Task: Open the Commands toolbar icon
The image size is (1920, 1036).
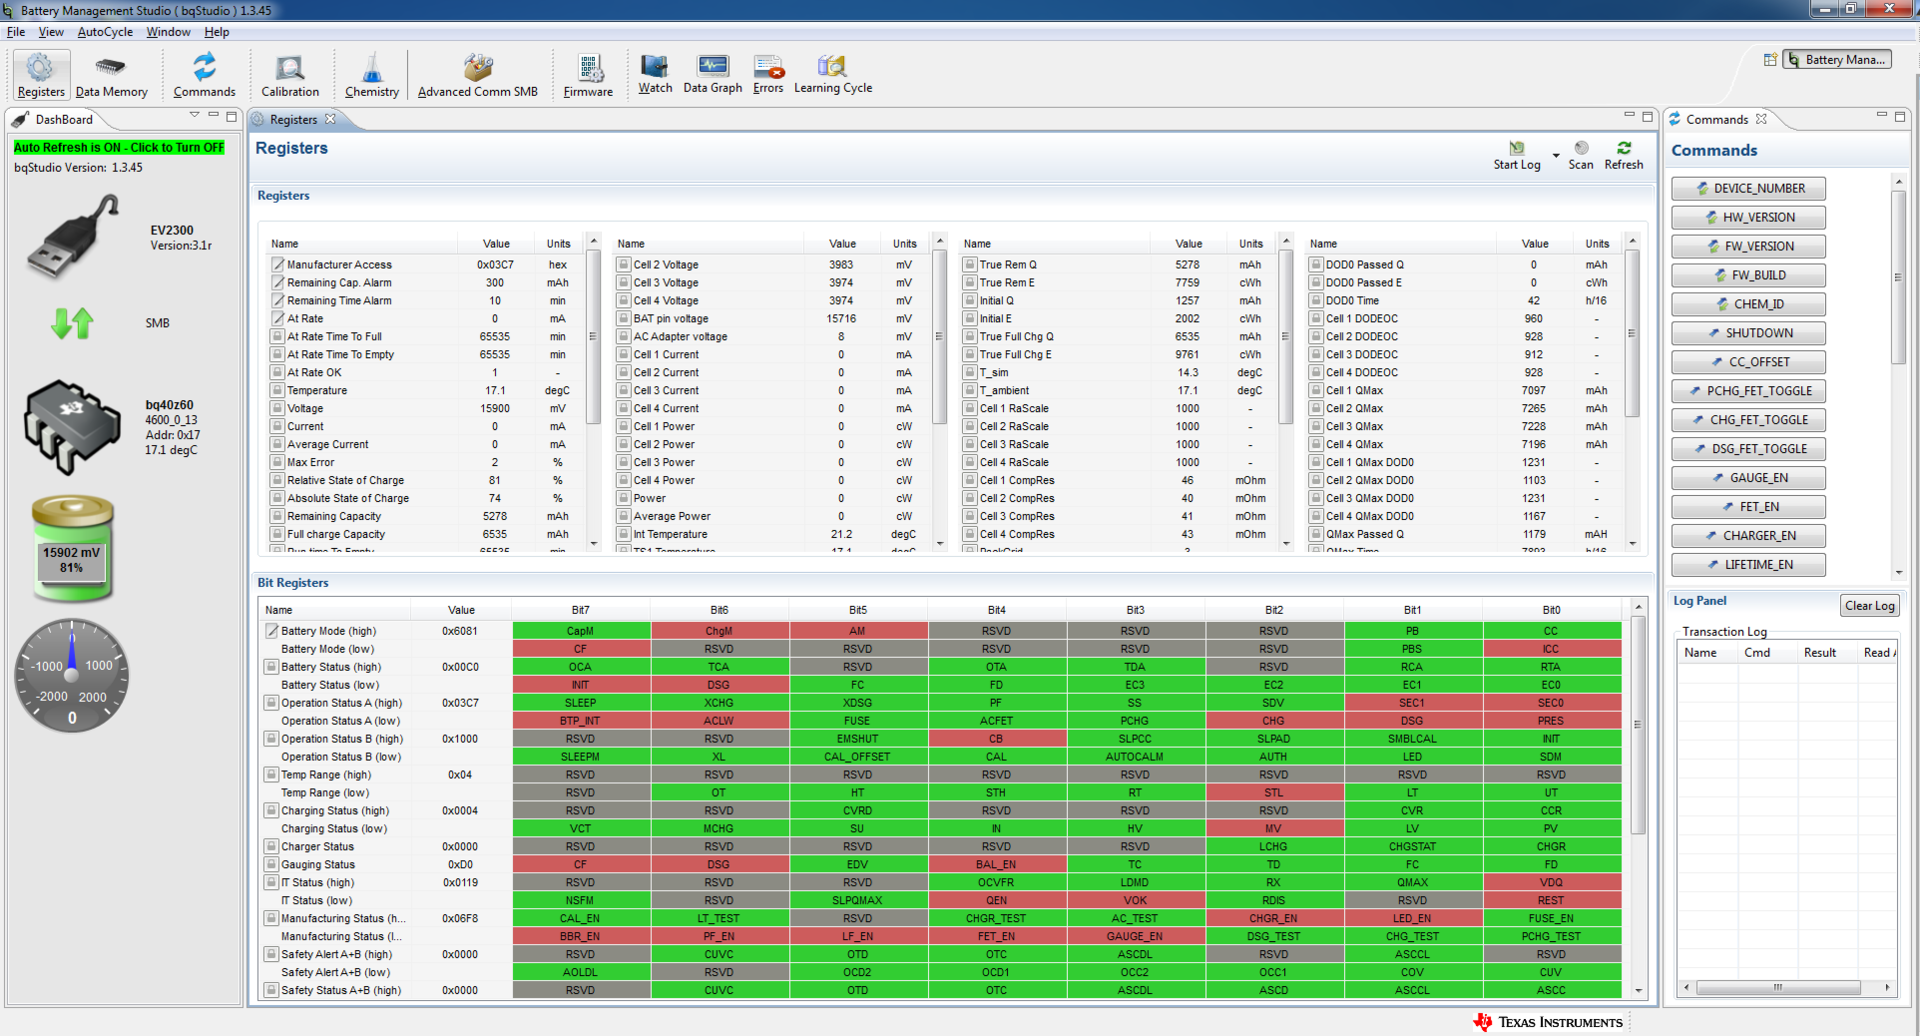Action: pyautogui.click(x=204, y=75)
